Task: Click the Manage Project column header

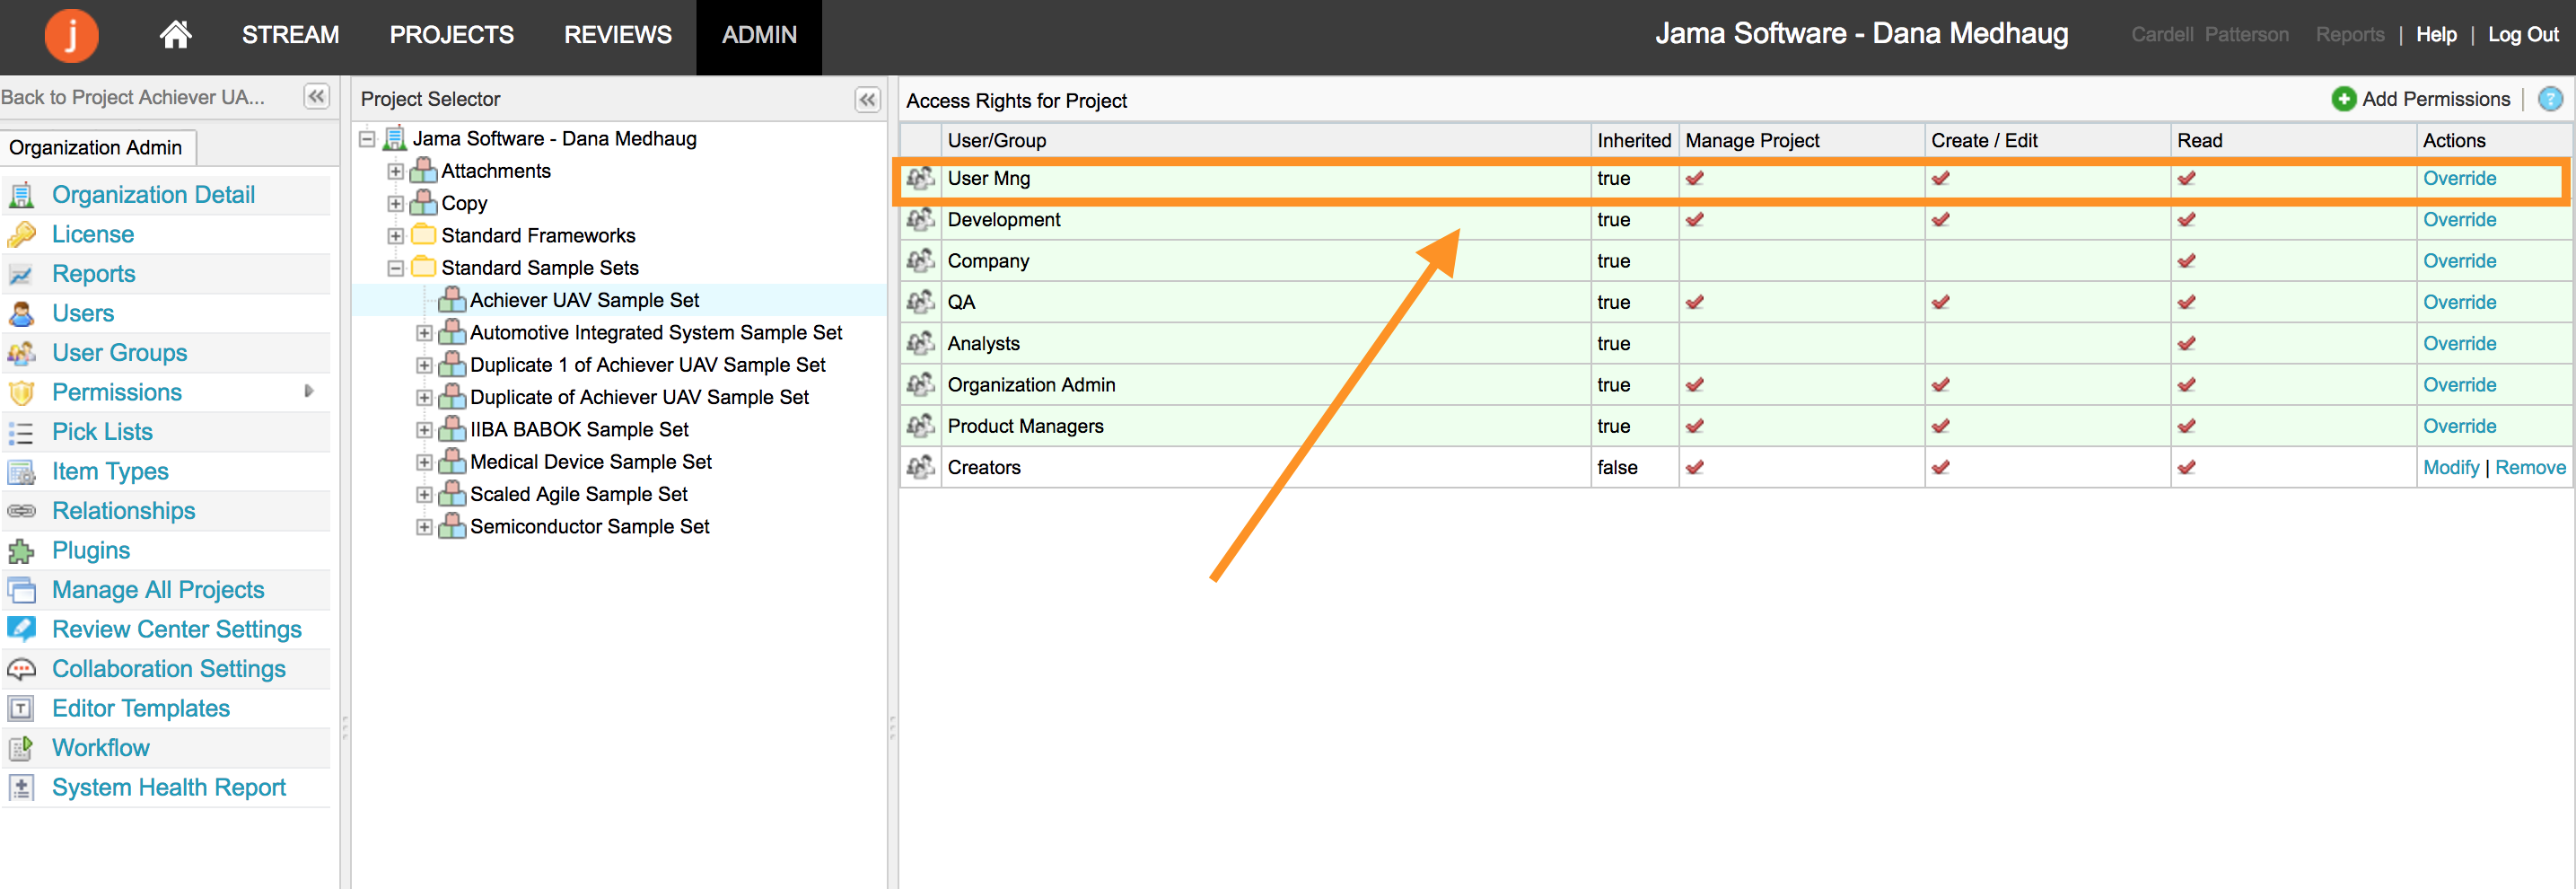Action: (x=1801, y=141)
